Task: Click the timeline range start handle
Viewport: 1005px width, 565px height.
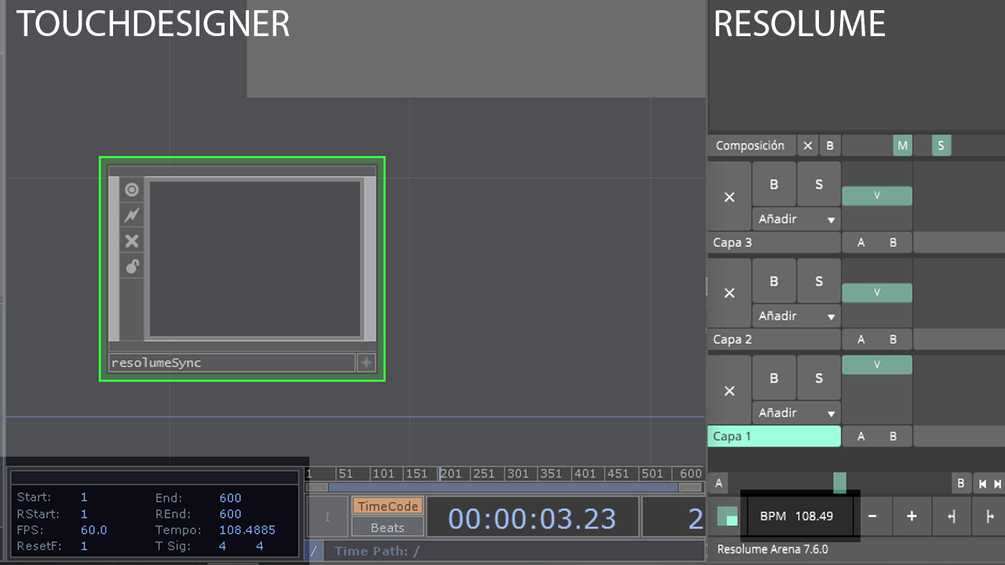Action: (317, 487)
